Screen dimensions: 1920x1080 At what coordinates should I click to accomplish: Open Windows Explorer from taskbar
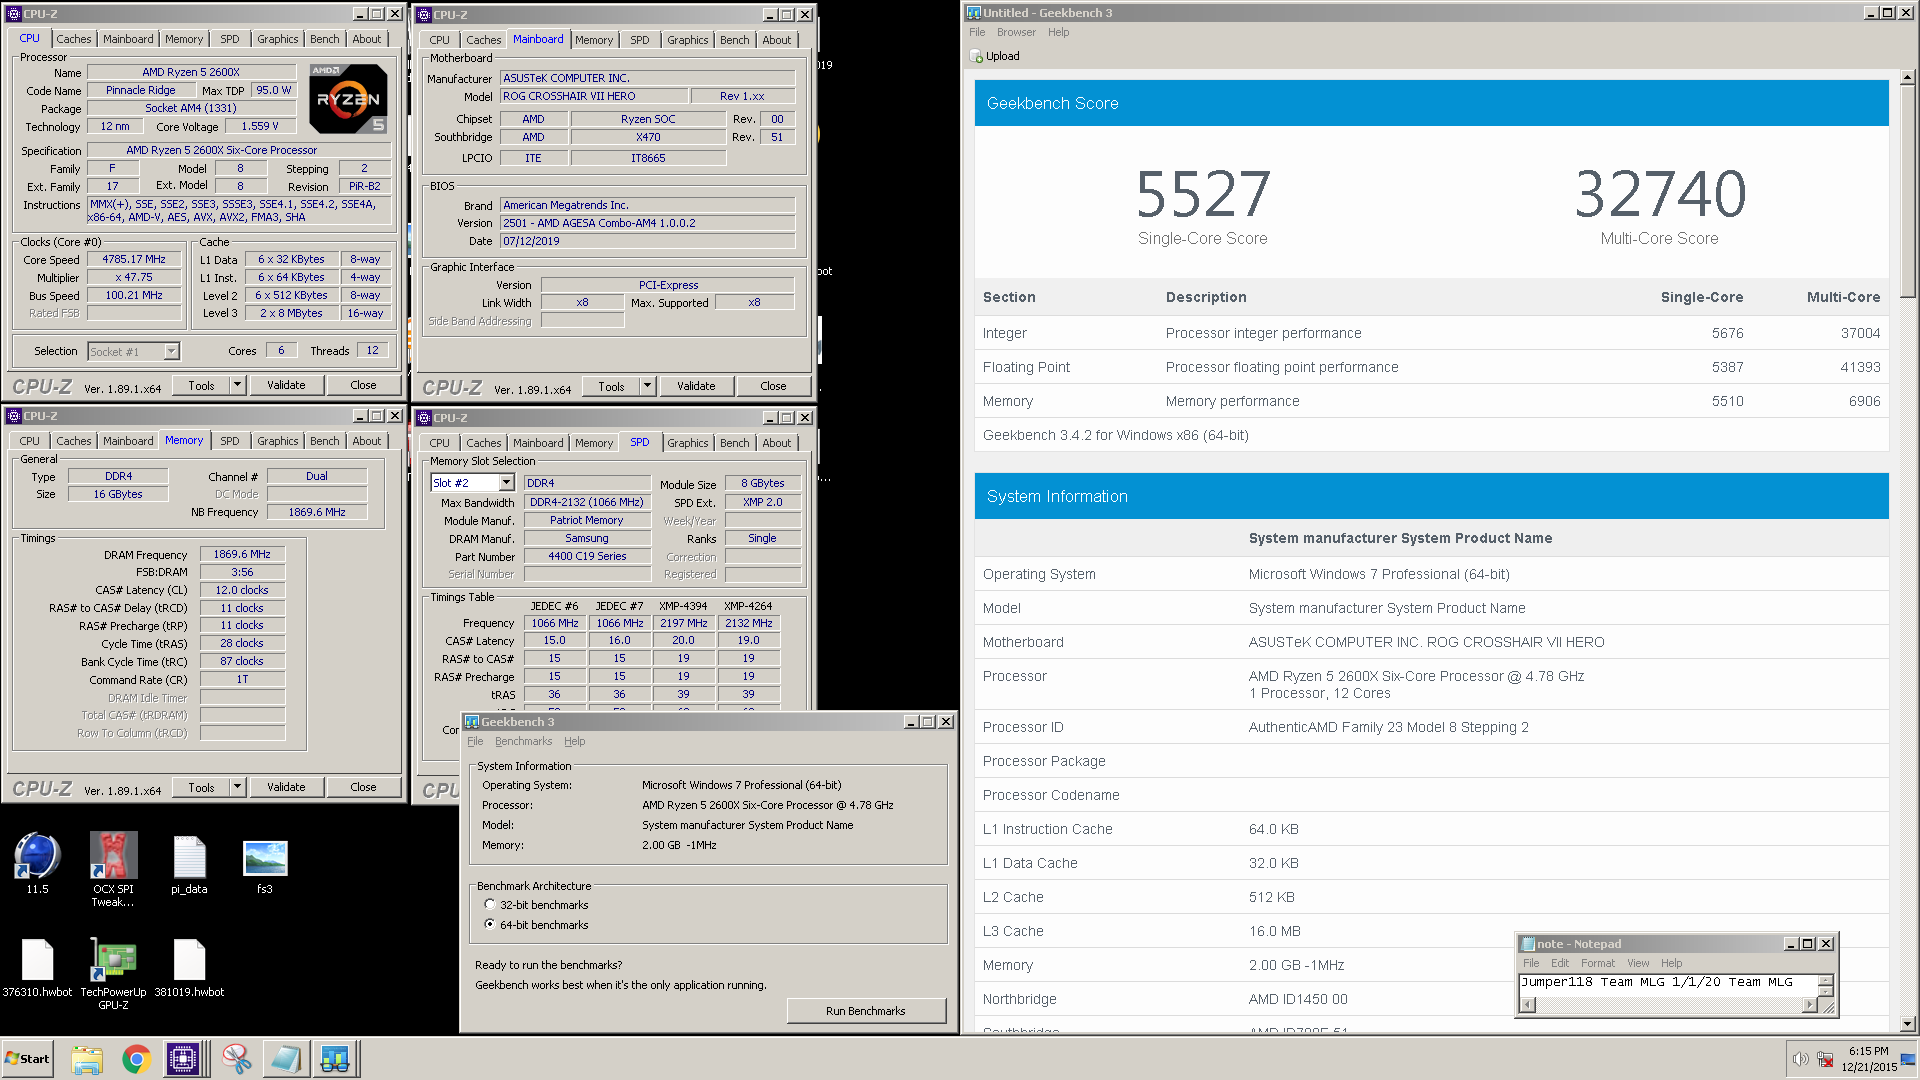87,1059
